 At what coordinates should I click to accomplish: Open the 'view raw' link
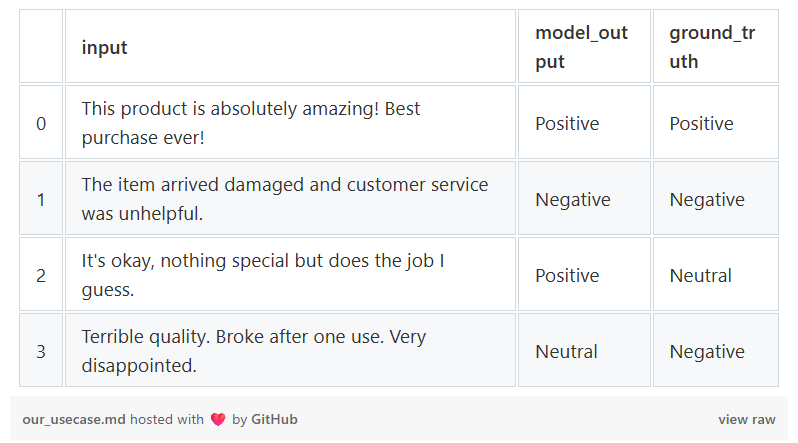tap(746, 420)
